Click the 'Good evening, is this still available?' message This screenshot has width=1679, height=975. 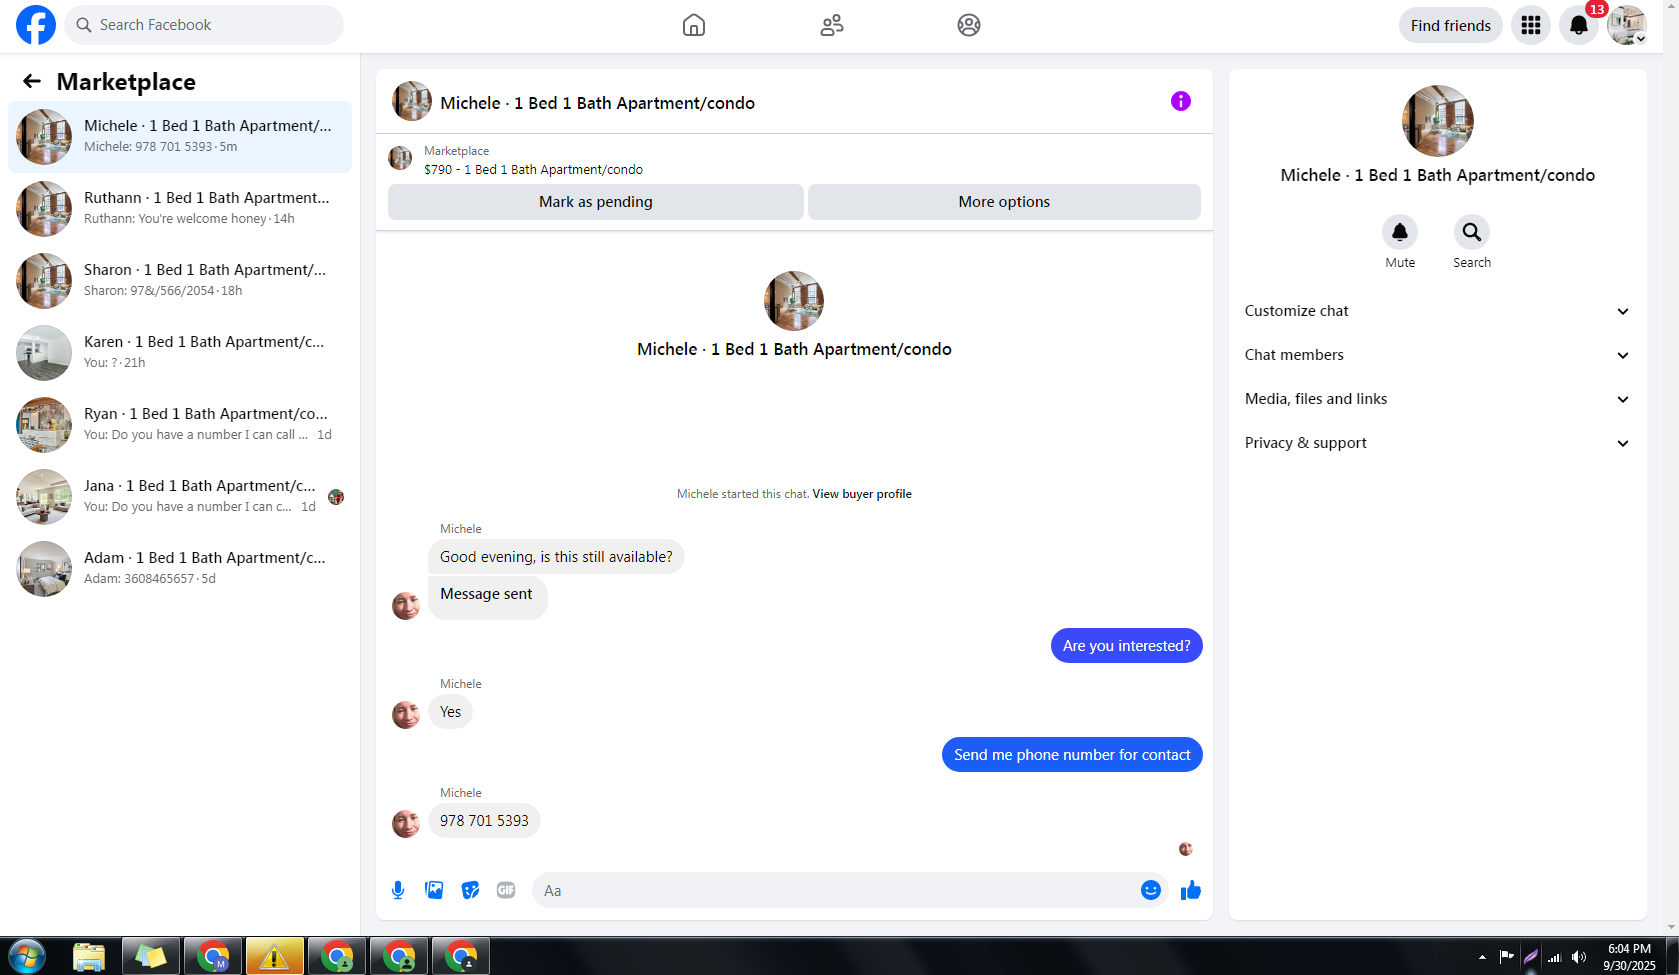point(556,557)
